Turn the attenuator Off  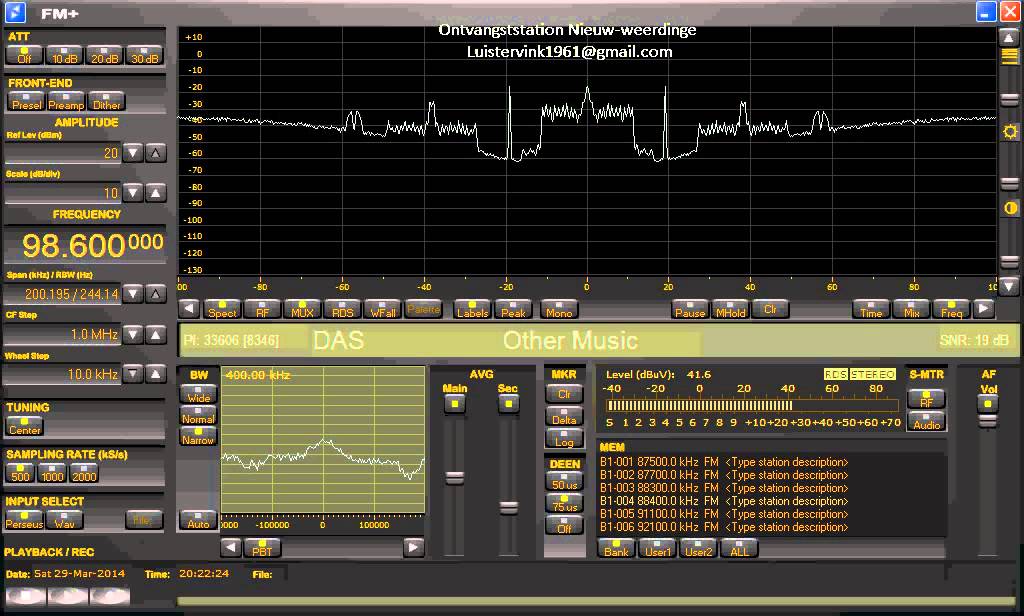(x=24, y=56)
